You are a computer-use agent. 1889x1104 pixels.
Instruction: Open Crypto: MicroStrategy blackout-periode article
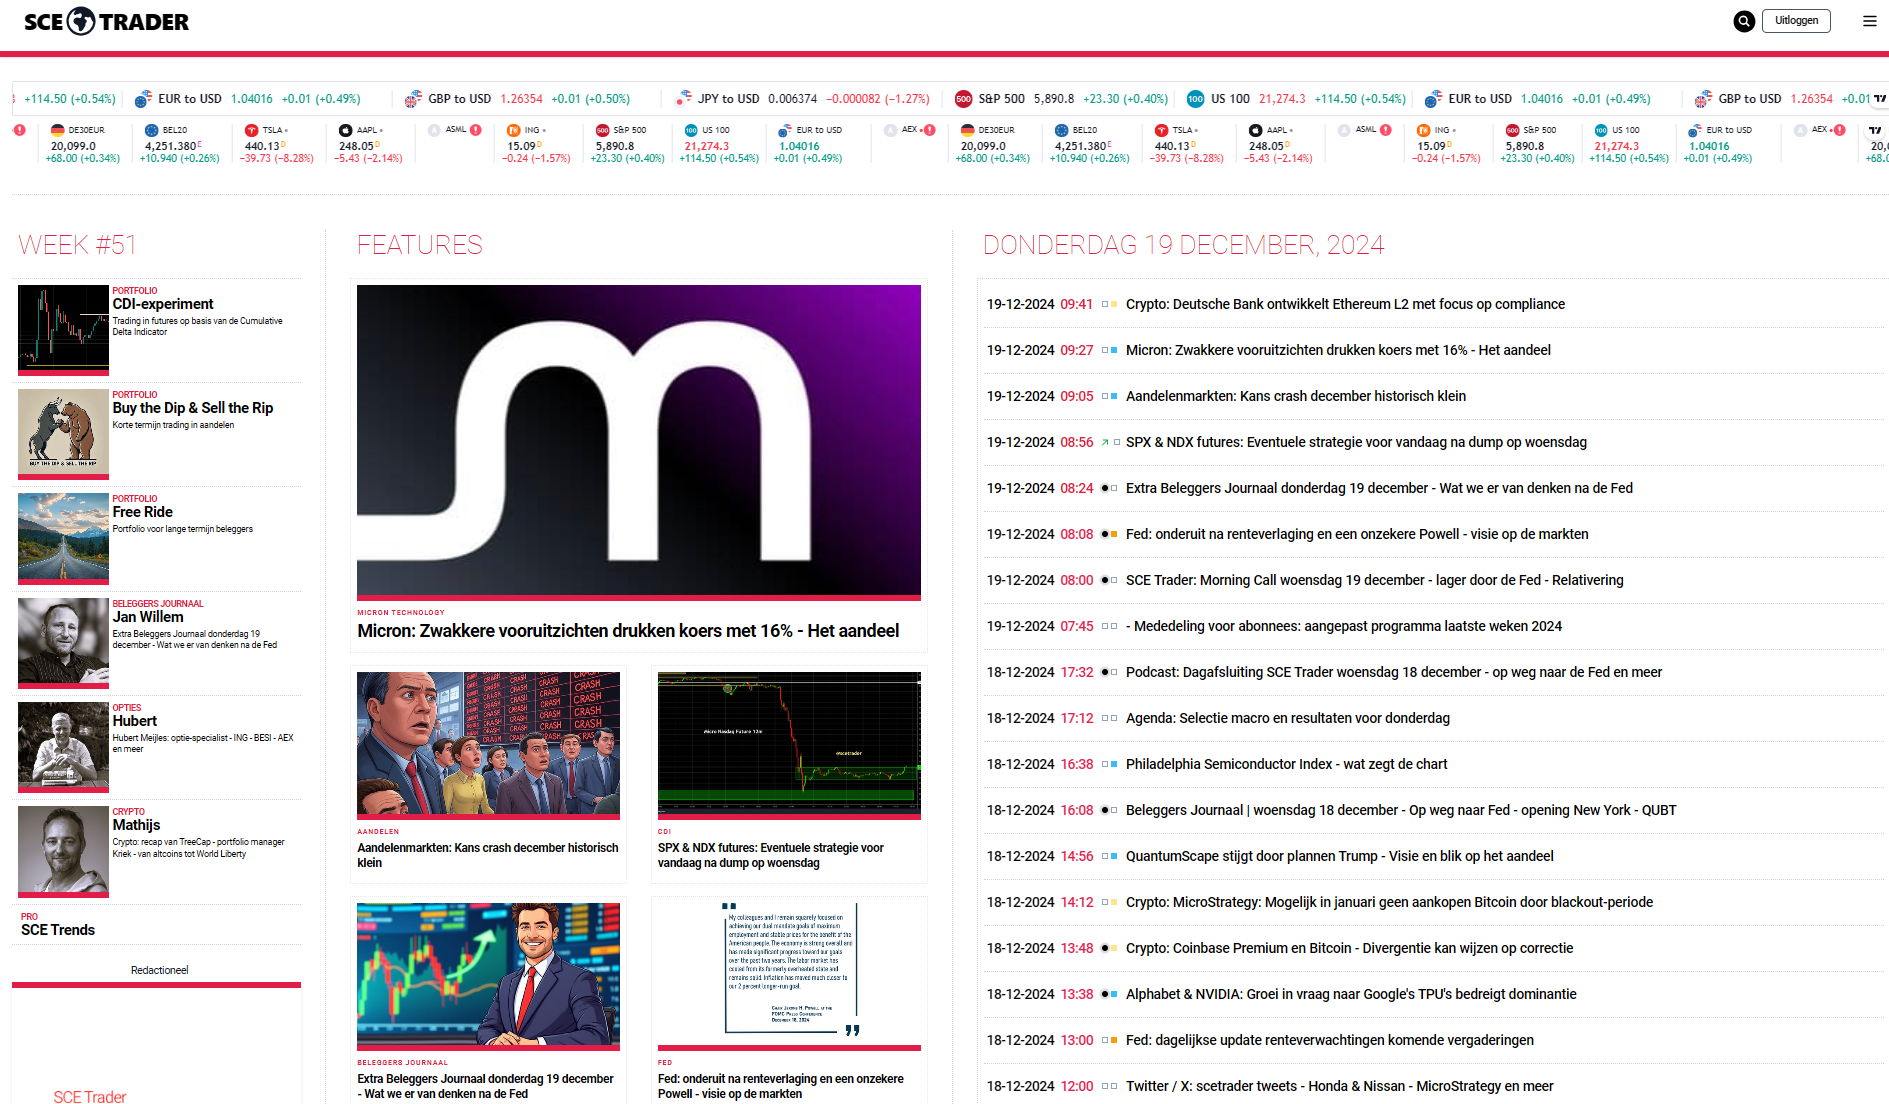[x=1389, y=902]
